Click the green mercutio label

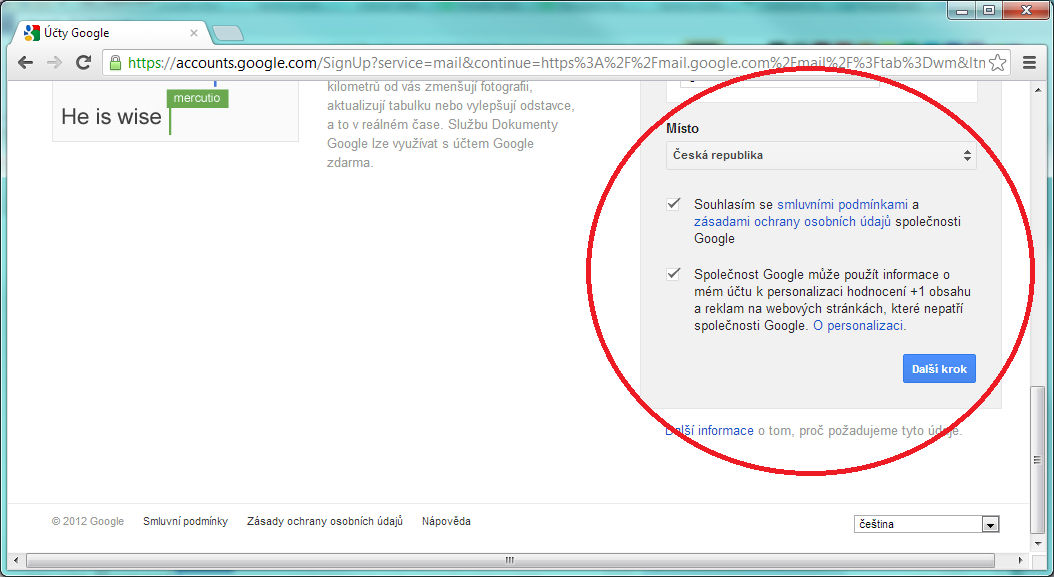click(x=197, y=98)
